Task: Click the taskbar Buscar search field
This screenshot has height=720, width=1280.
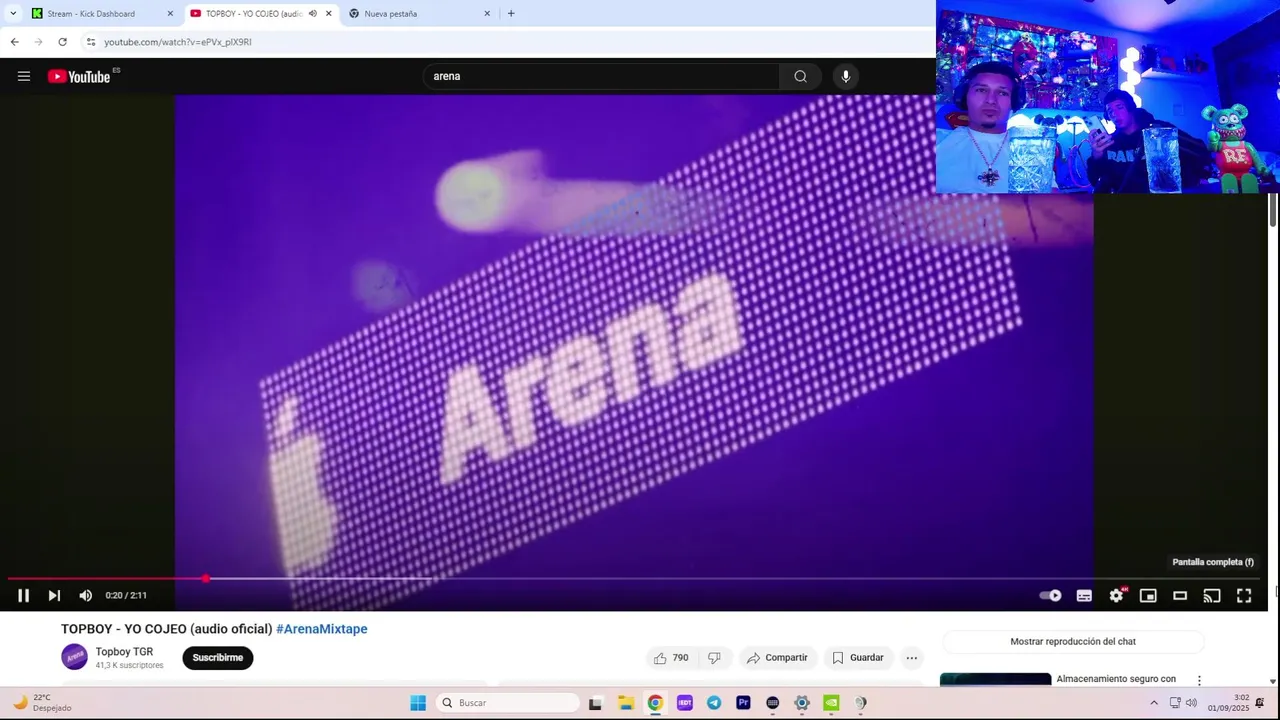Action: [x=509, y=703]
